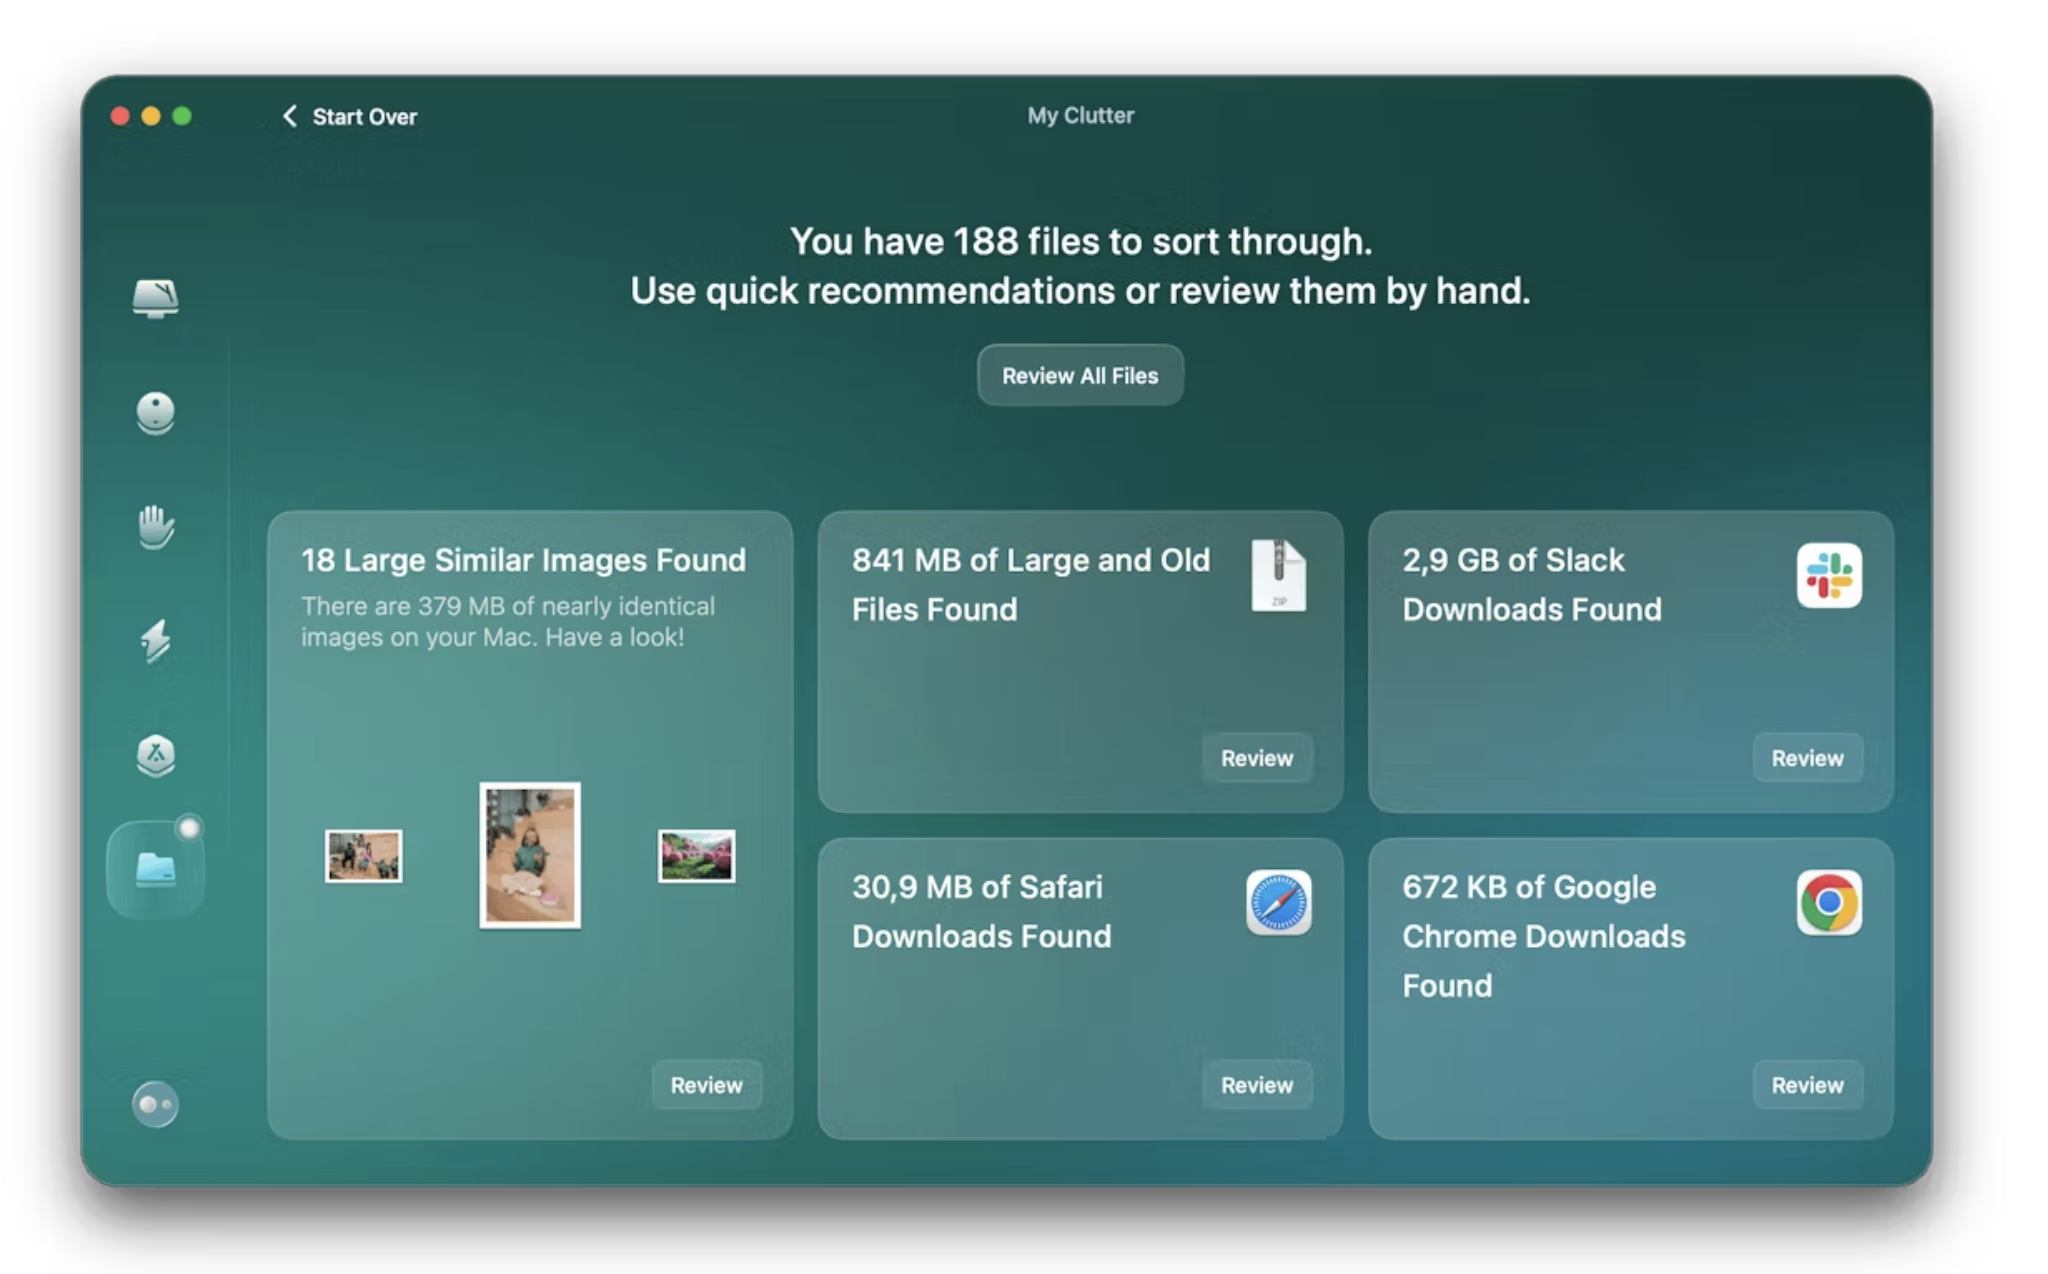Click the Safari compass icon
The width and height of the screenshot is (2048, 1274).
click(x=1278, y=902)
